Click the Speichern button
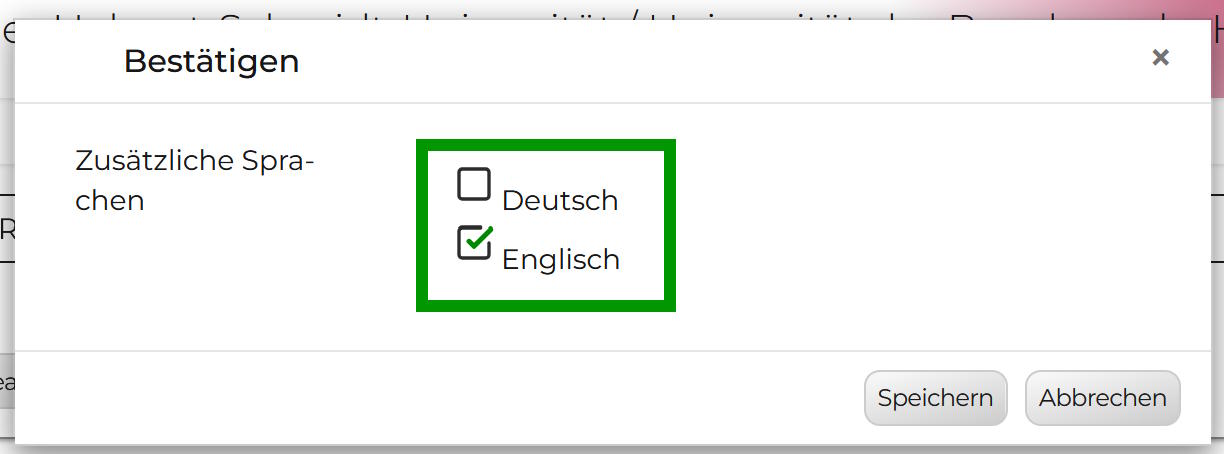The image size is (1224, 454). click(x=935, y=398)
